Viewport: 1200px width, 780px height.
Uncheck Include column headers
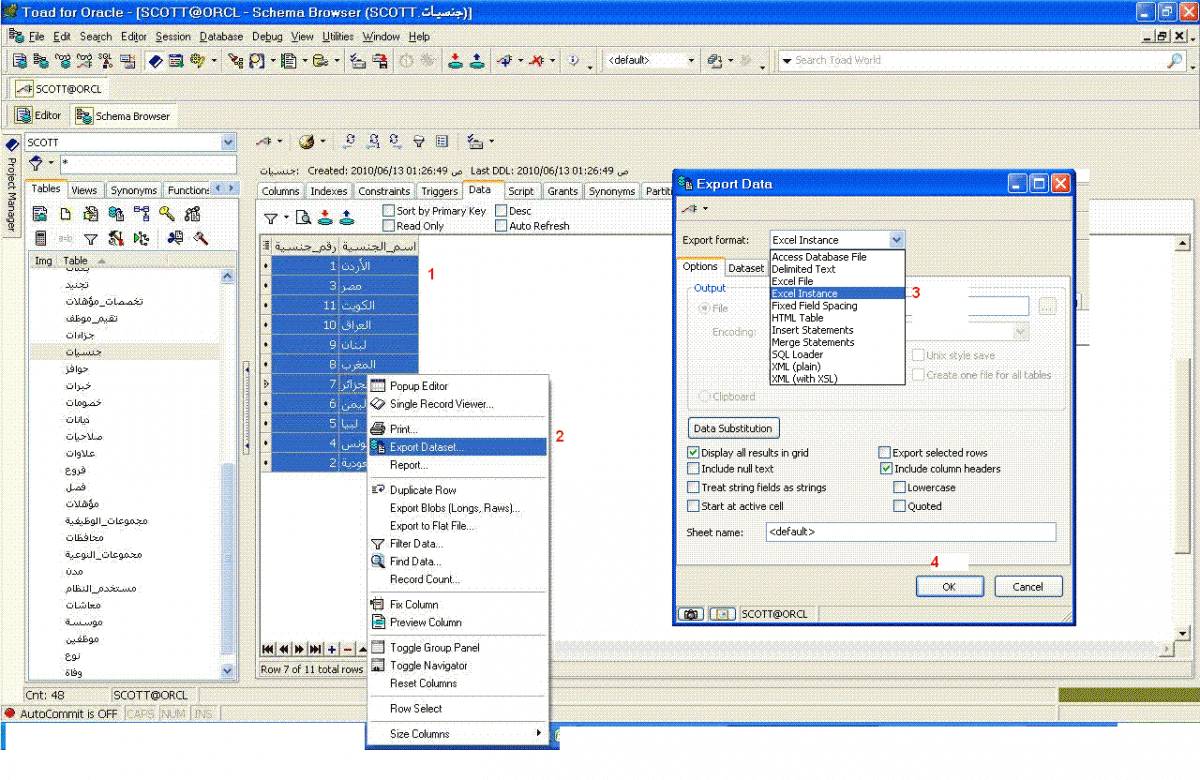click(x=886, y=468)
